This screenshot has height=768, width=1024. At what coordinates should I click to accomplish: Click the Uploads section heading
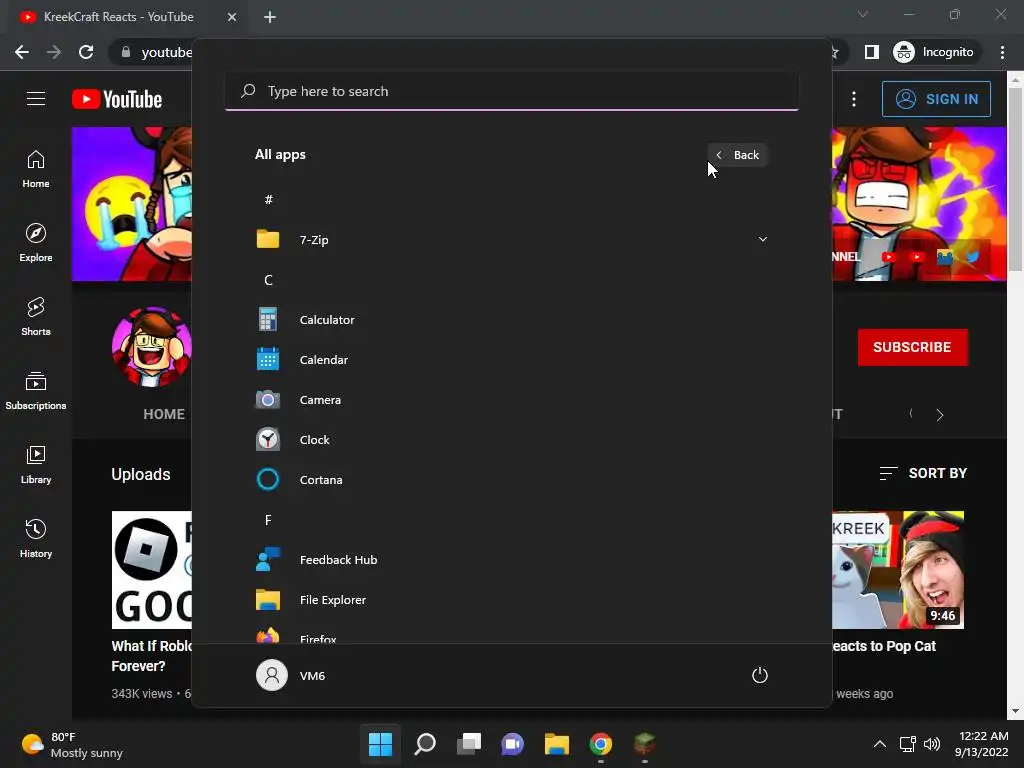(141, 474)
